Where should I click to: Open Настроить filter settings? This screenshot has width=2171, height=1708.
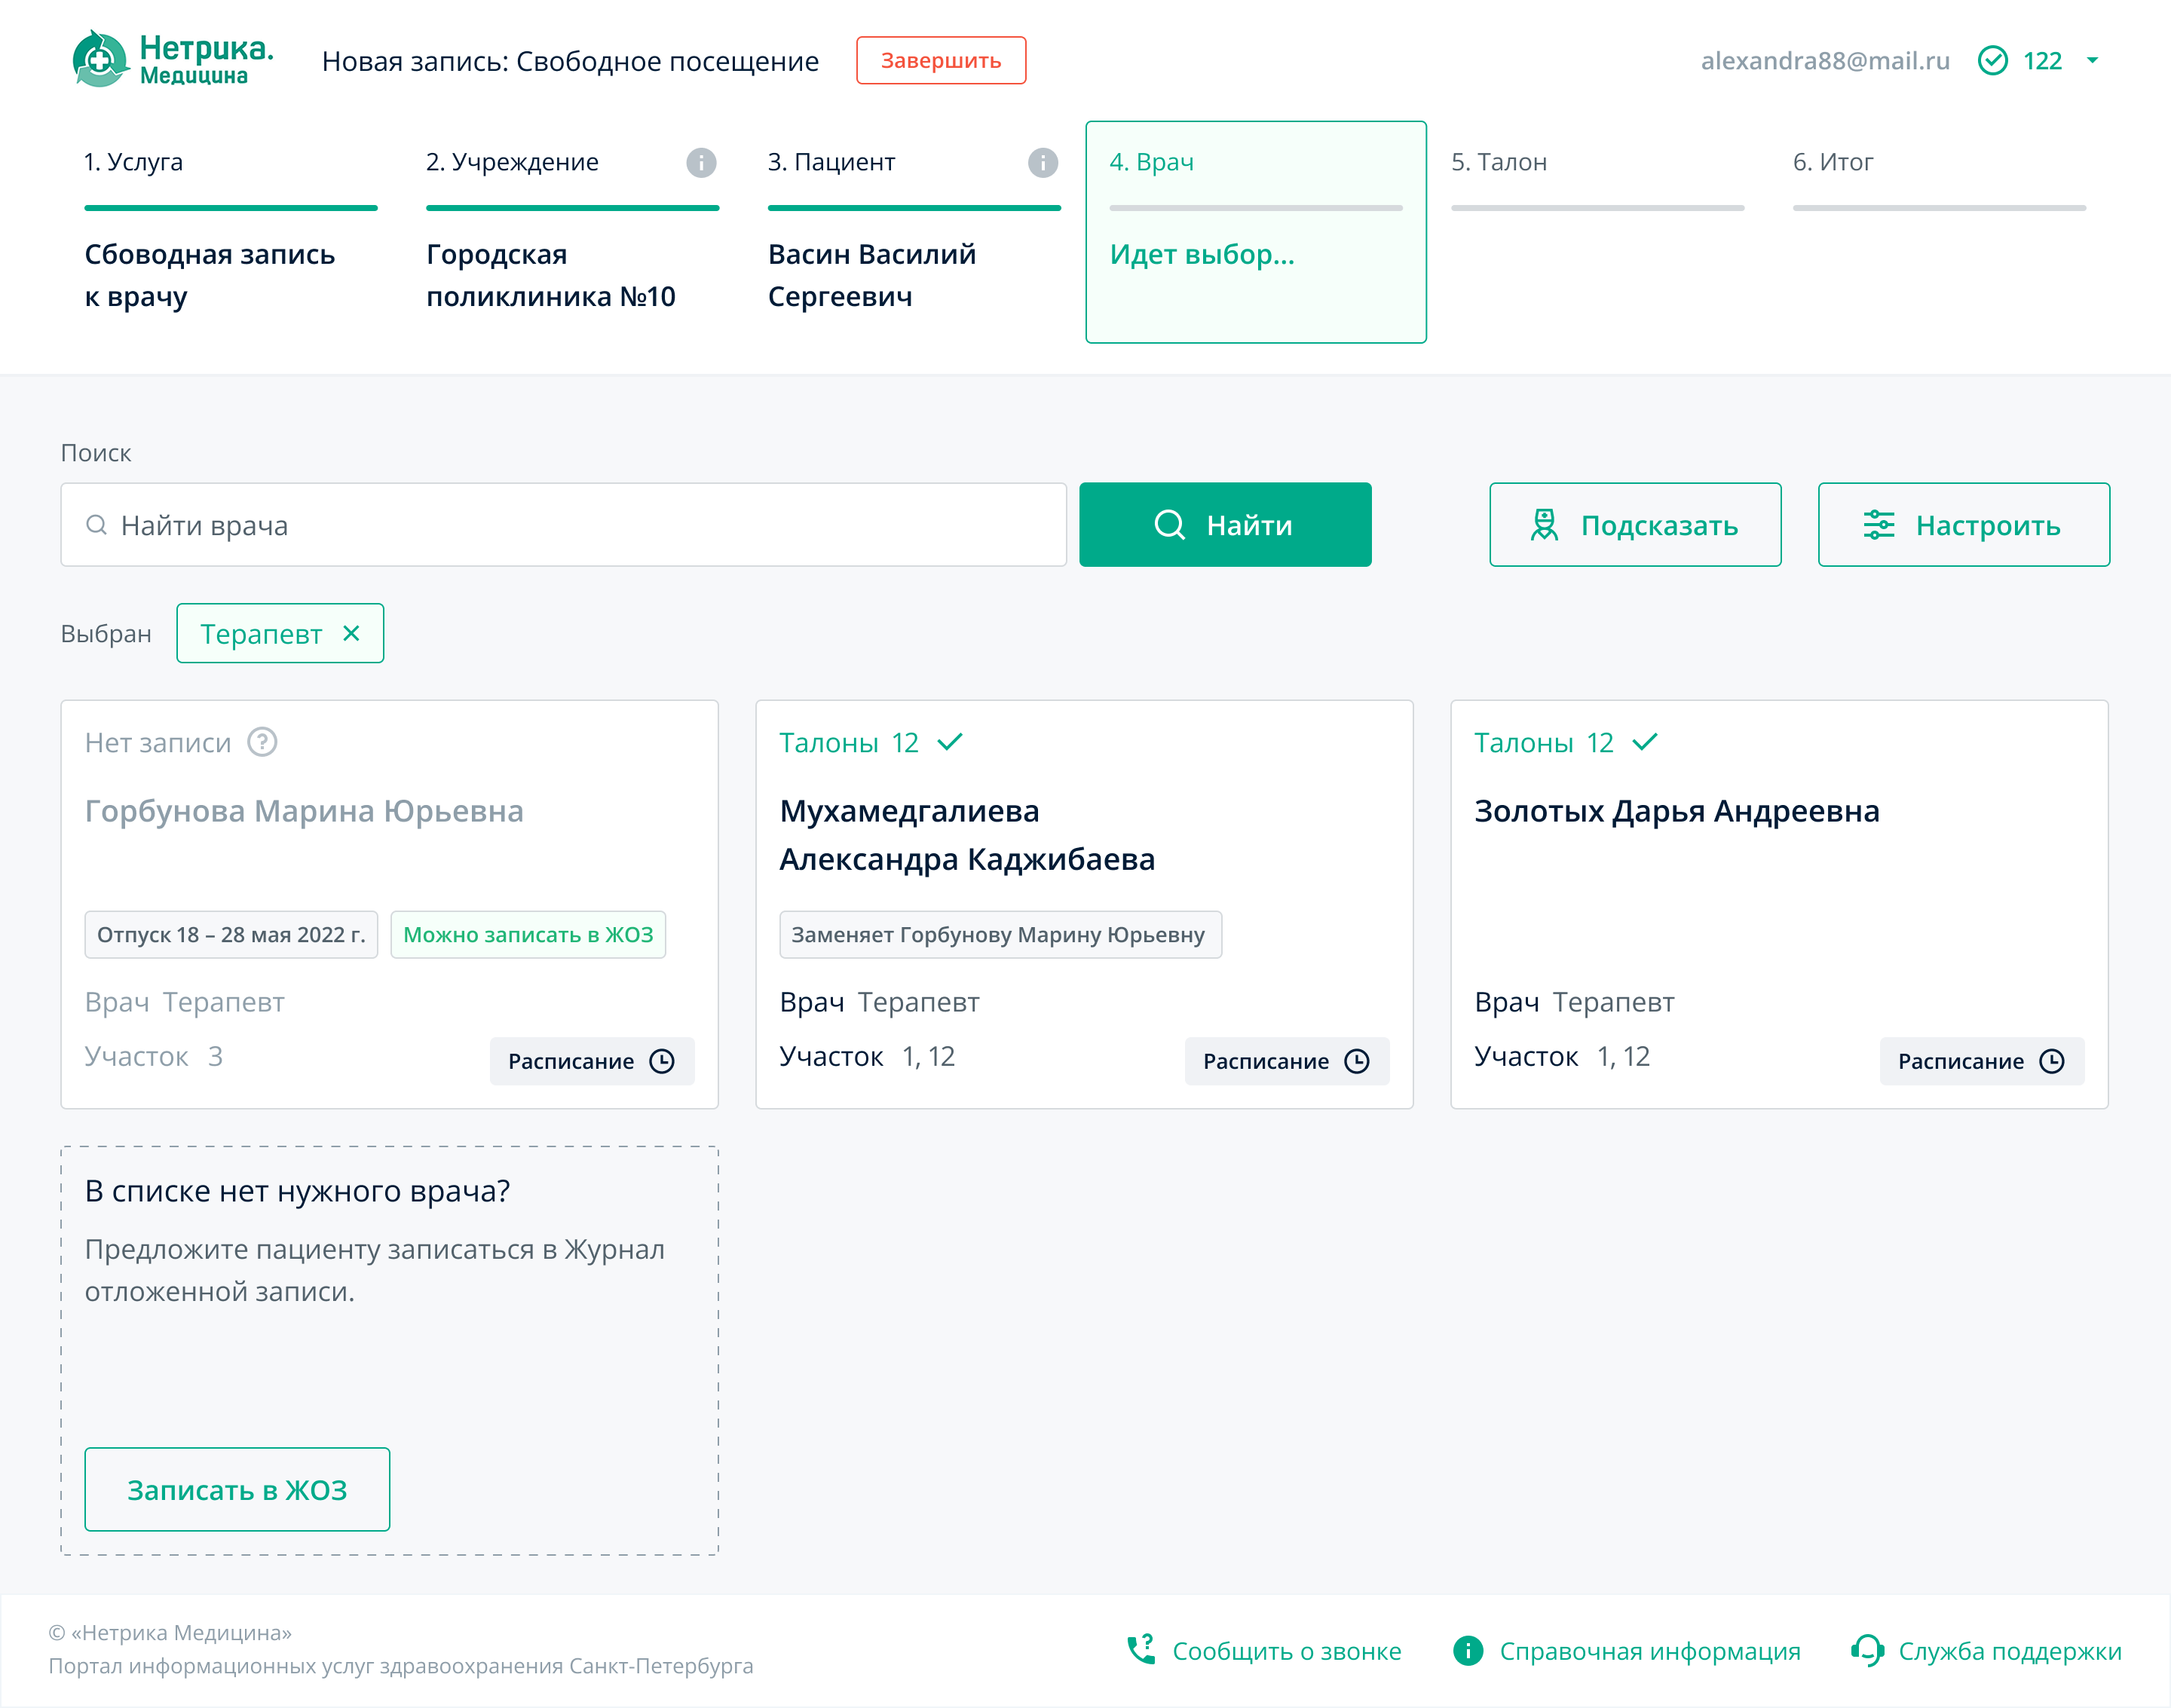pyautogui.click(x=1963, y=525)
